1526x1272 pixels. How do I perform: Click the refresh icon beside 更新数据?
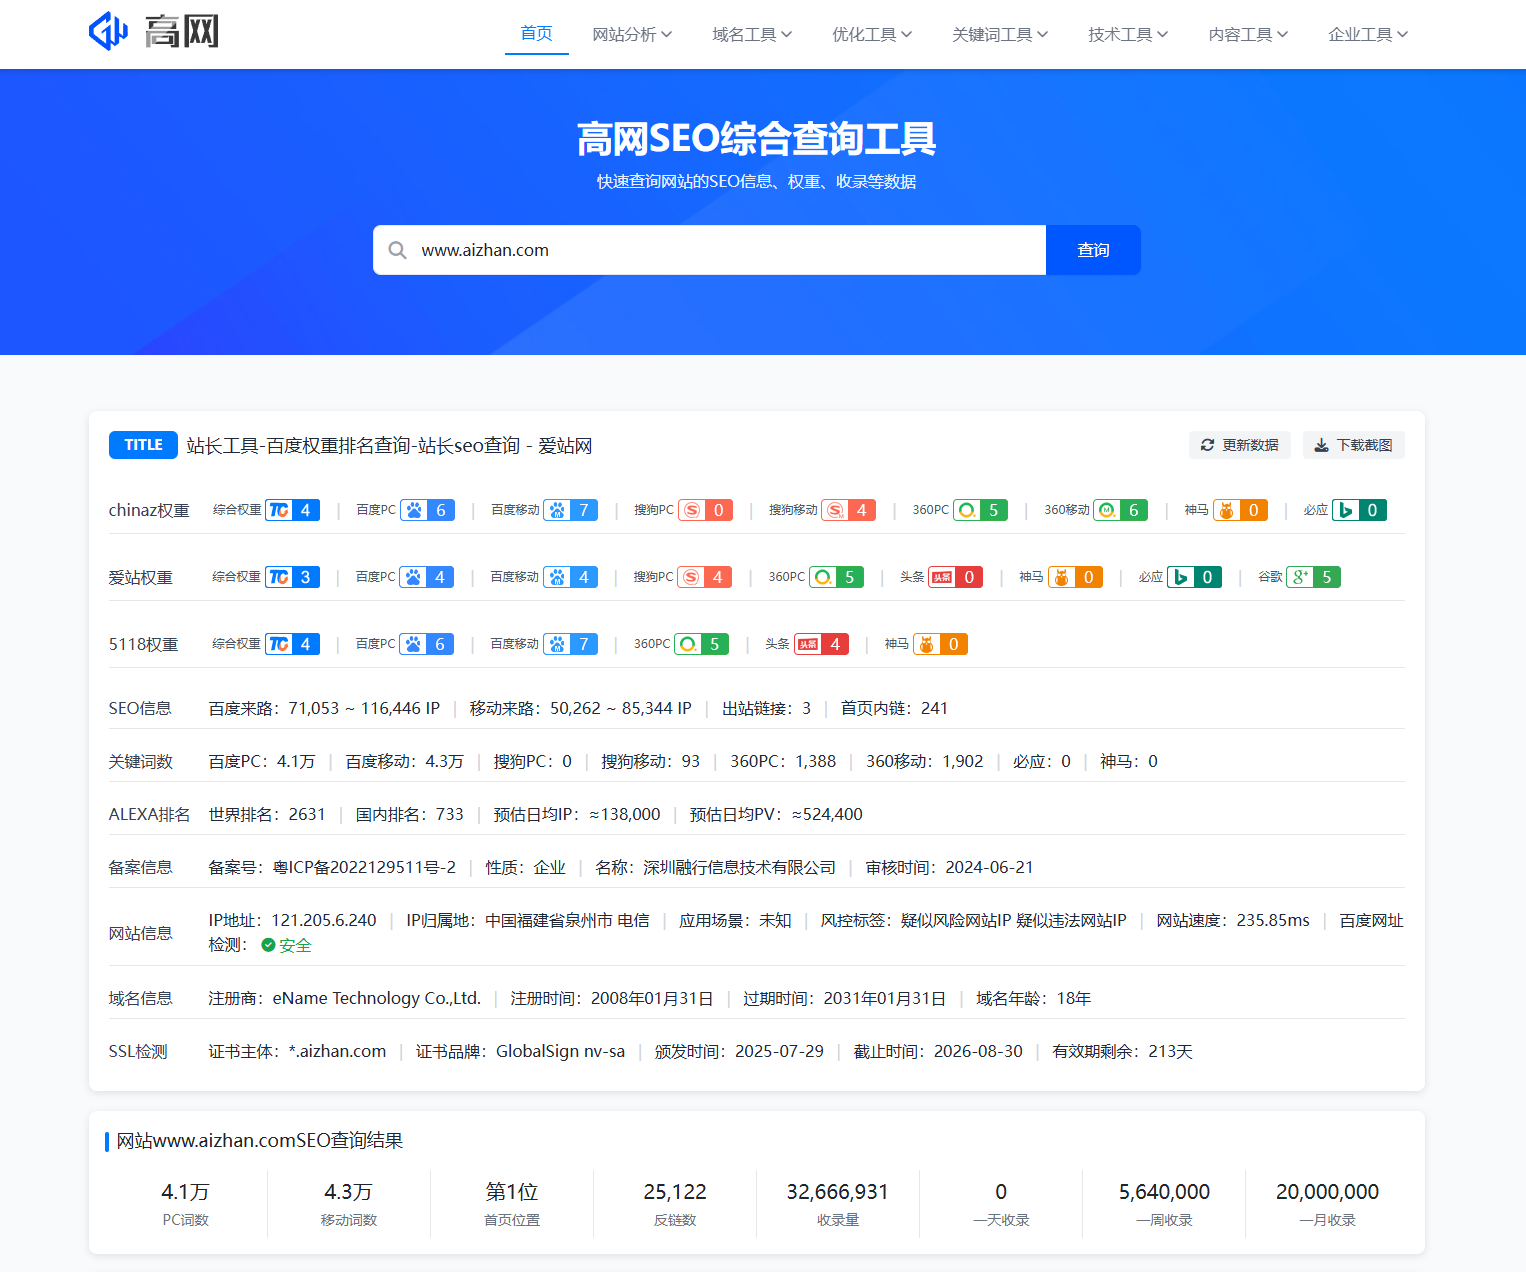[x=1207, y=445]
